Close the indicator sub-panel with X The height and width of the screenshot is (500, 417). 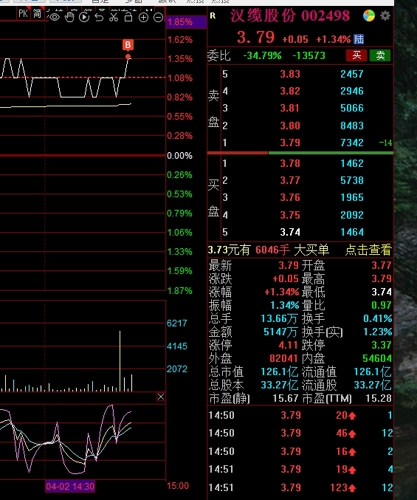pos(161,397)
